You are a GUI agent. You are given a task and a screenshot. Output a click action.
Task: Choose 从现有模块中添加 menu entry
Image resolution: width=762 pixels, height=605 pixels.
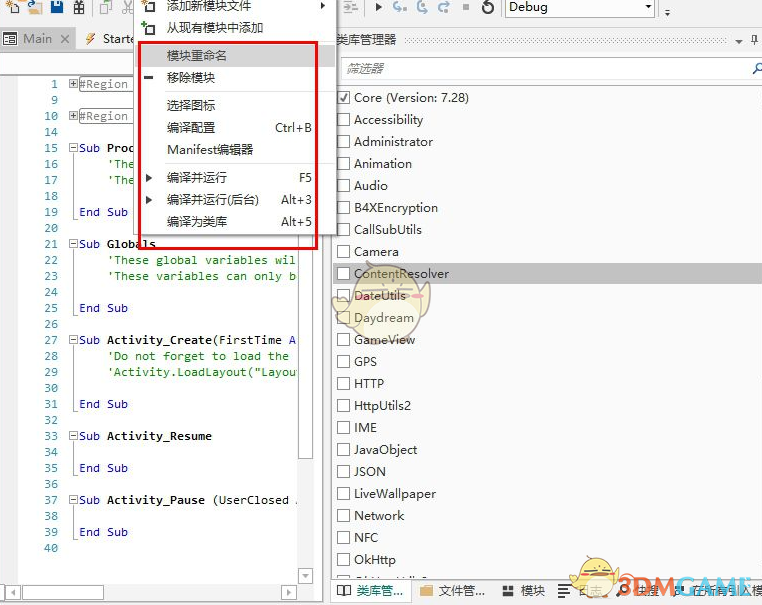[236, 28]
